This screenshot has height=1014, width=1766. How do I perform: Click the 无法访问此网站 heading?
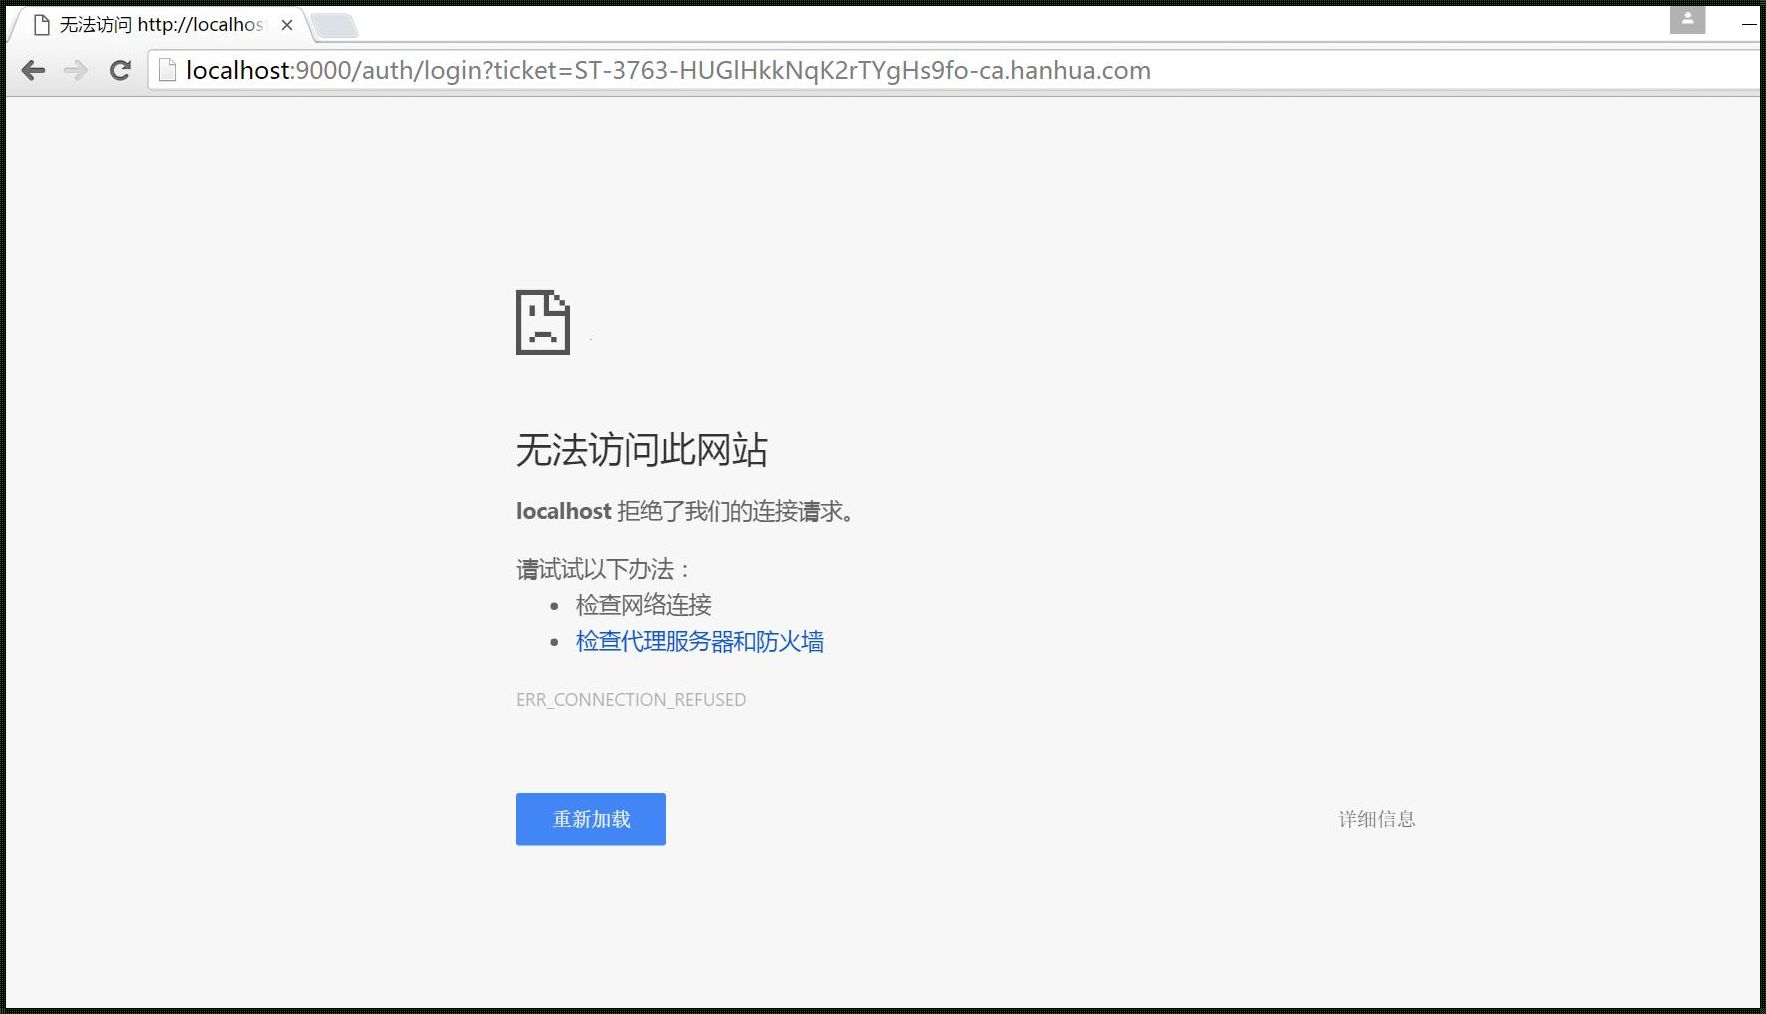[642, 450]
